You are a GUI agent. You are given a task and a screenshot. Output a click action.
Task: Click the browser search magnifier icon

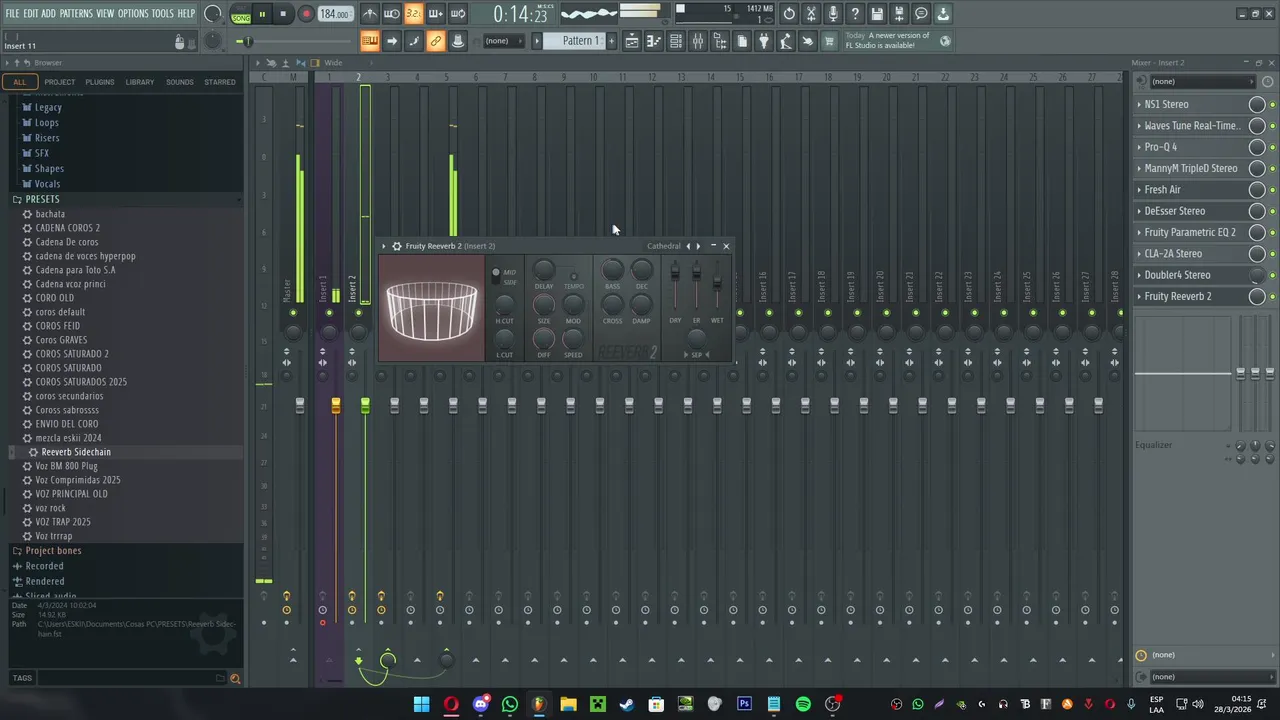coord(235,678)
